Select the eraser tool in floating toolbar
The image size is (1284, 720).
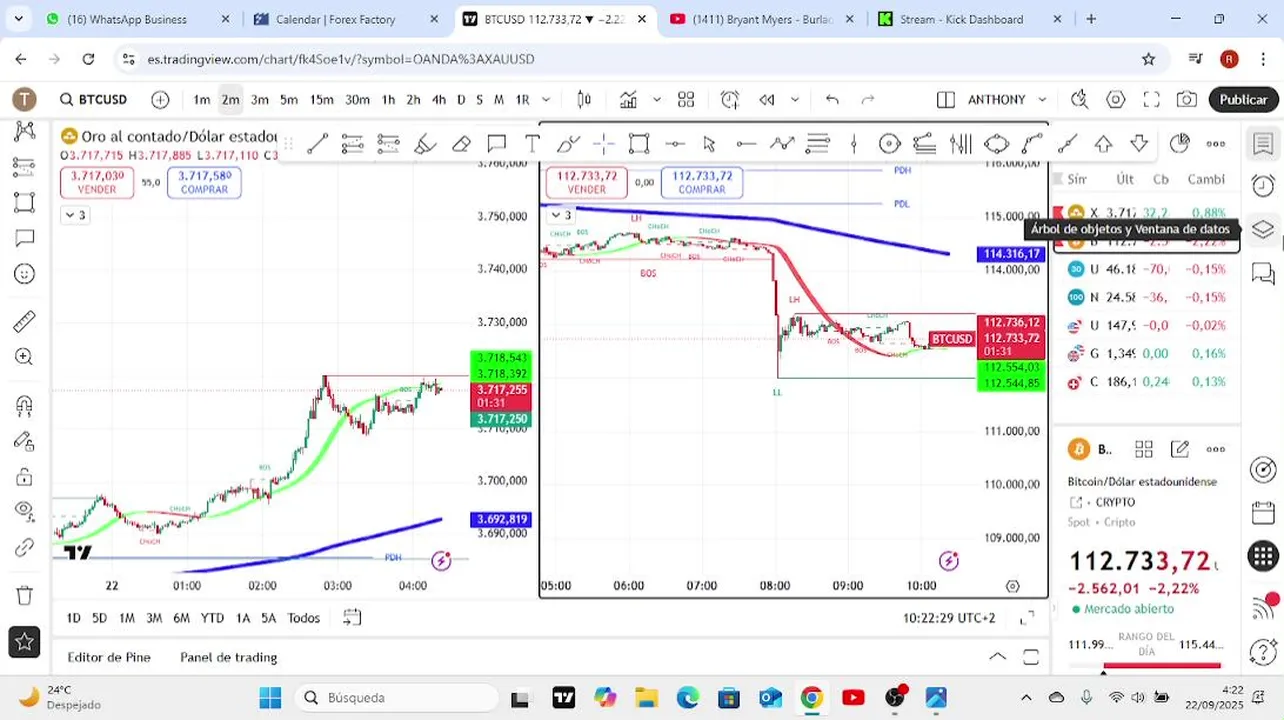[461, 144]
